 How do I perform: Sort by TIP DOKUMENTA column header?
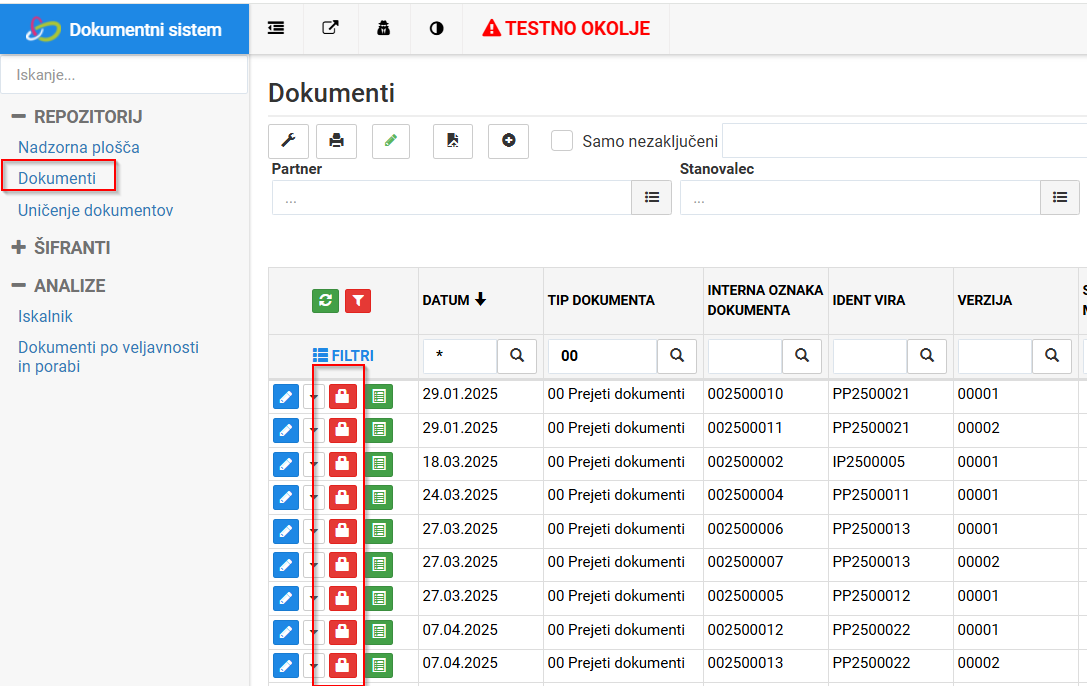[601, 300]
